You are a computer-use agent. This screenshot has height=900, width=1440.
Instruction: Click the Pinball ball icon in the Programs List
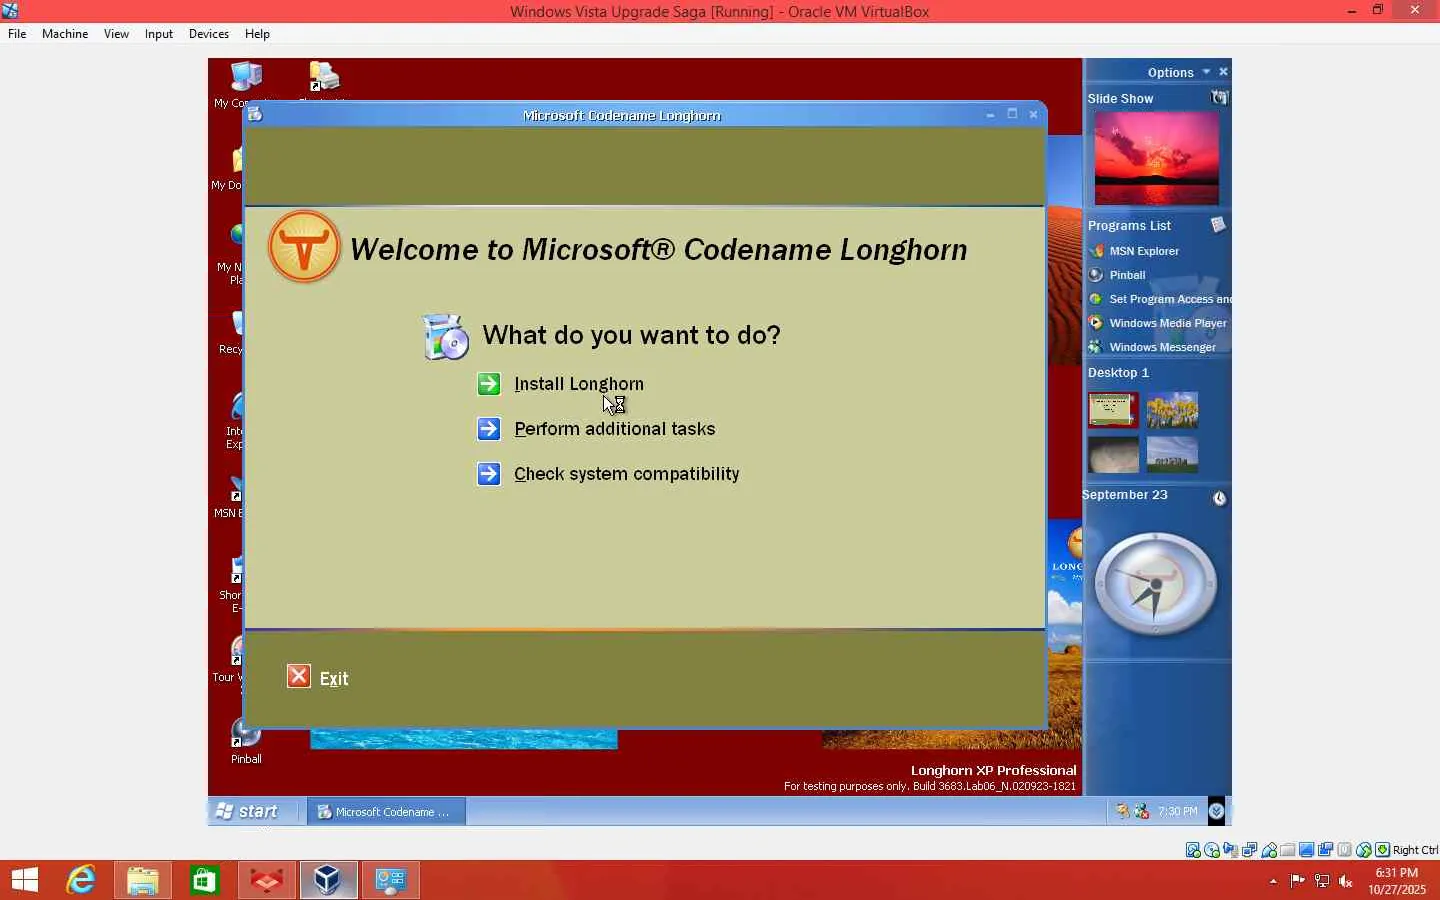coord(1096,275)
